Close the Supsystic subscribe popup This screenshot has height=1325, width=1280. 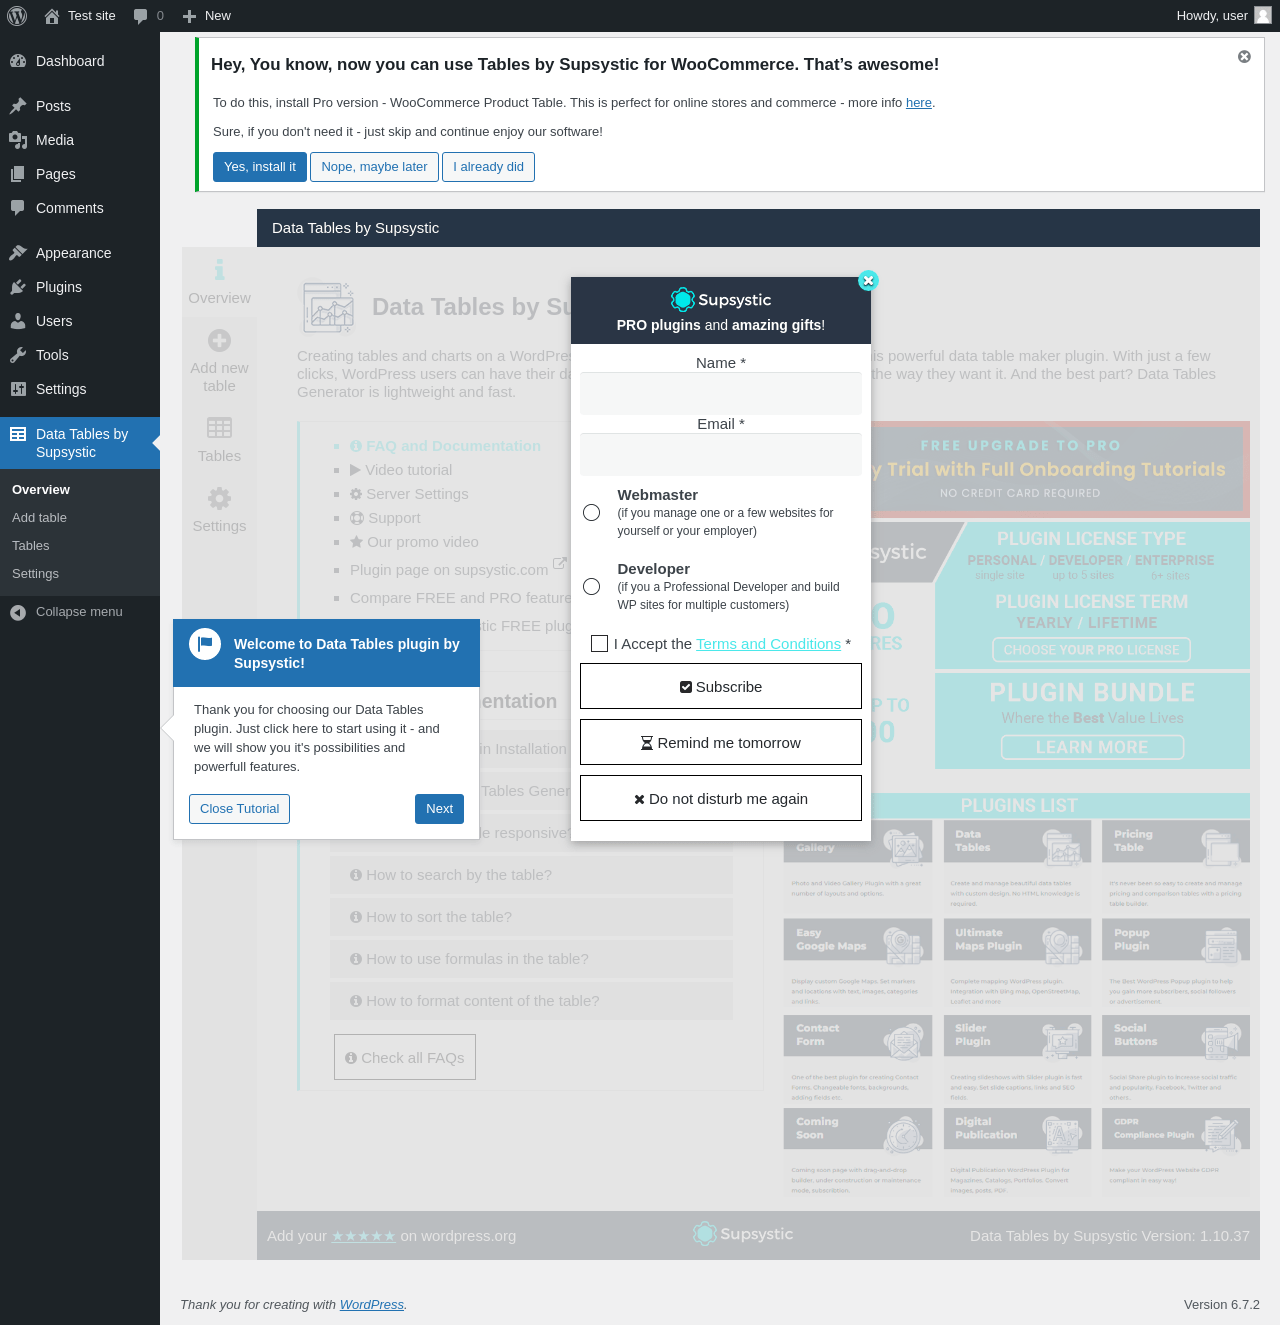click(x=868, y=281)
